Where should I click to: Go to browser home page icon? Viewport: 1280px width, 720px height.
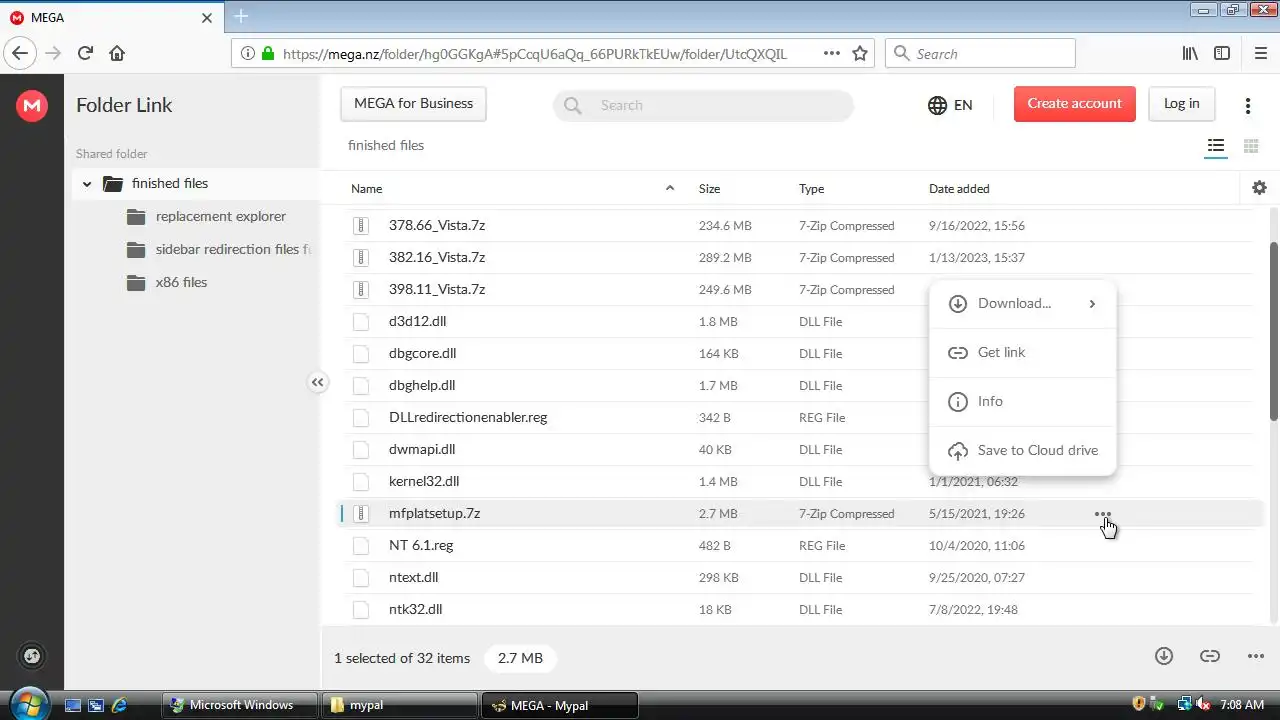pyautogui.click(x=117, y=54)
